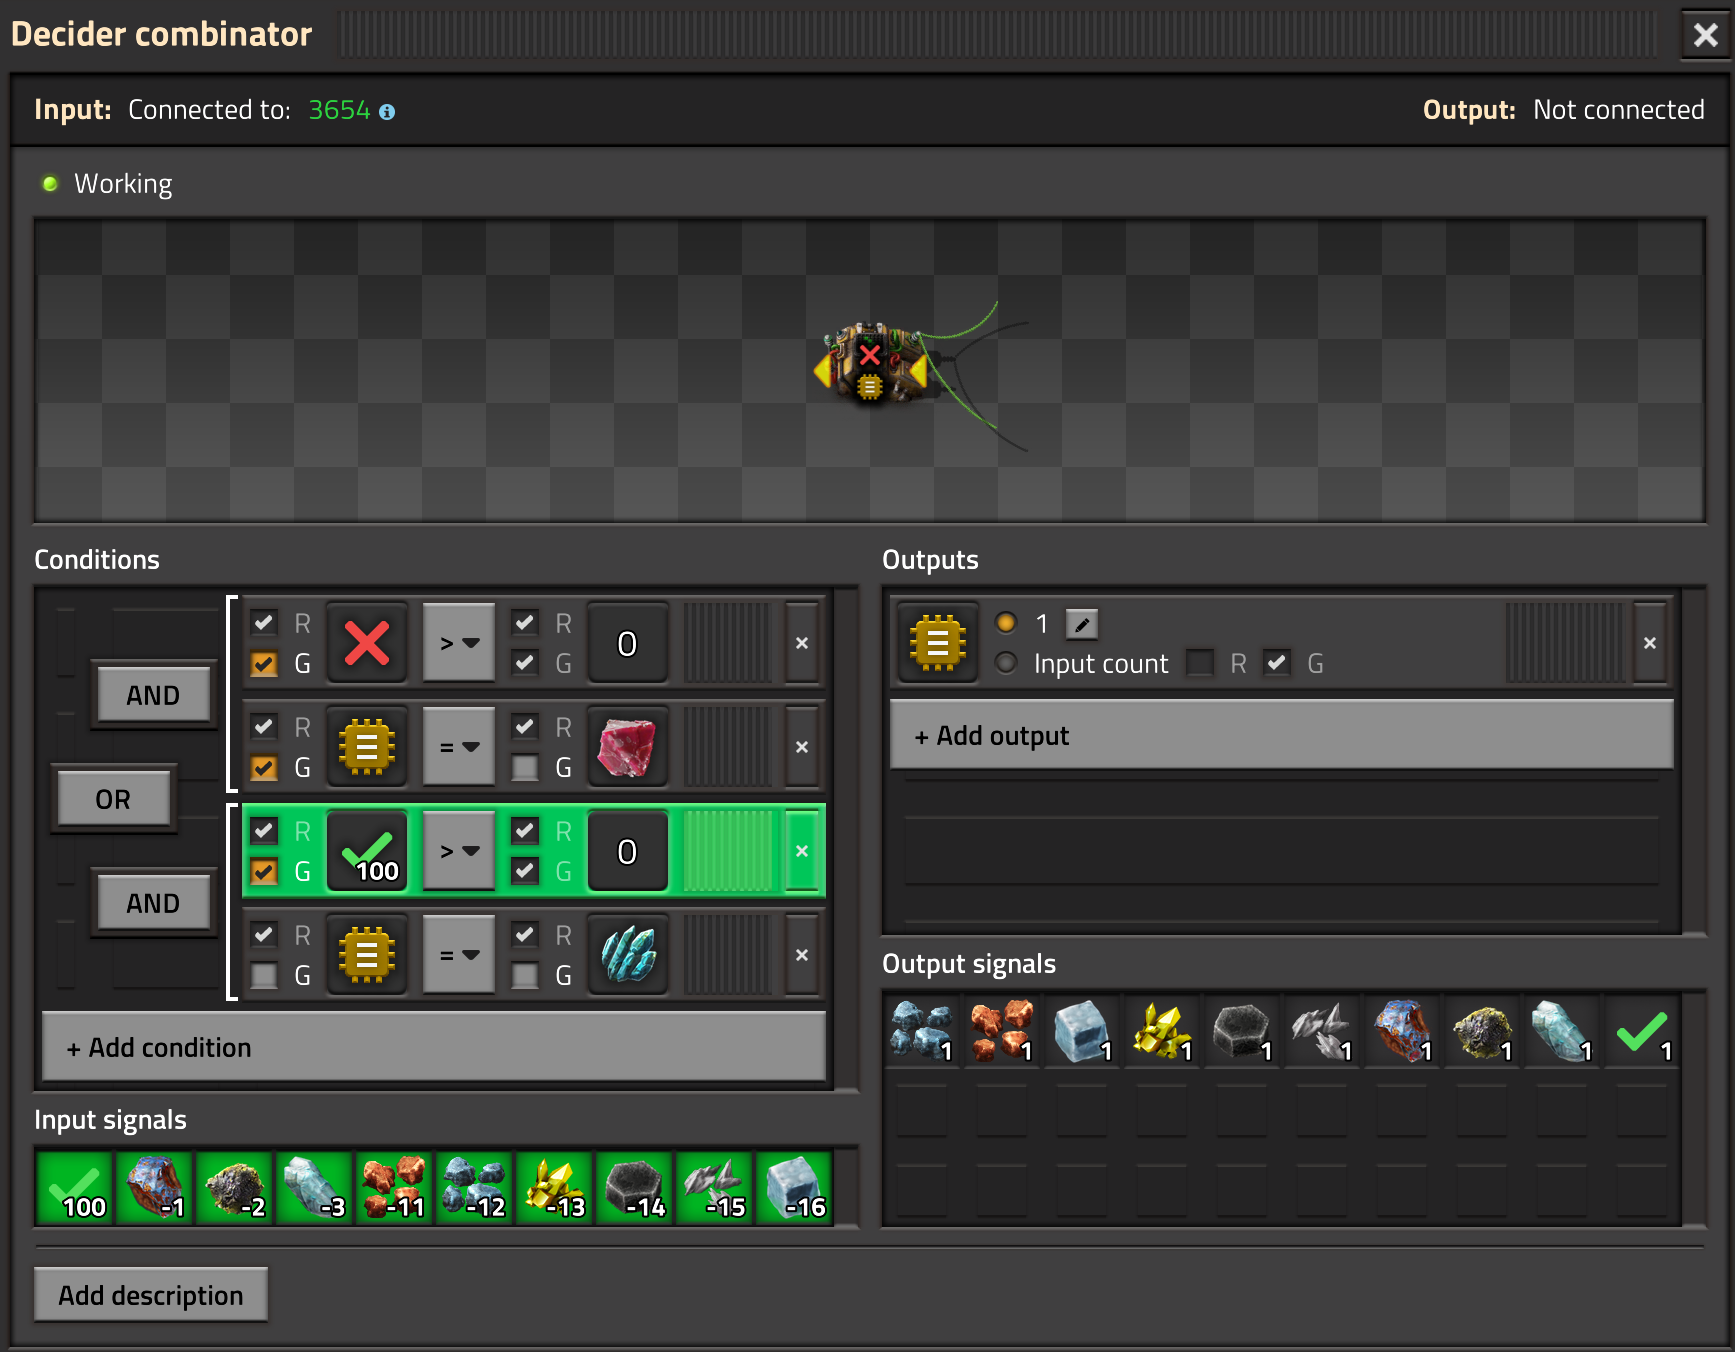
Task: Click the chip signal in second condition row
Action: click(x=367, y=747)
